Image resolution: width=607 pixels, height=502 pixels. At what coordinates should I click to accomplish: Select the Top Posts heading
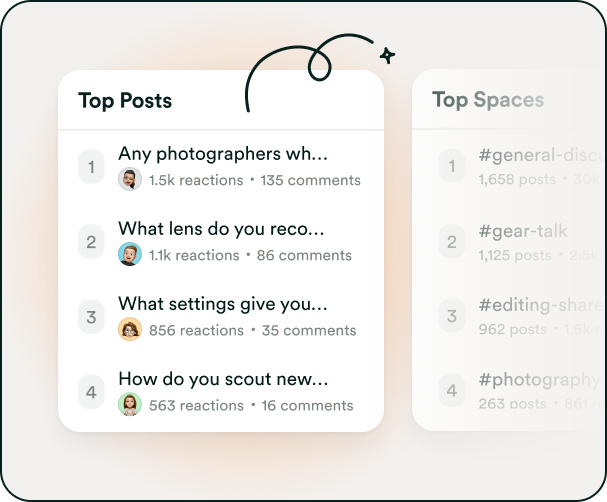point(125,100)
